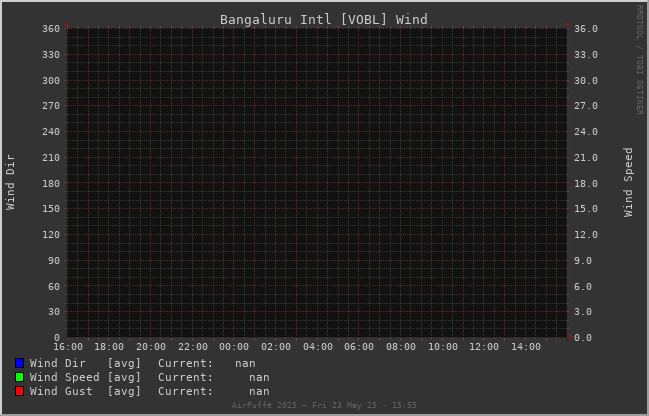This screenshot has height=416, width=649.
Task: Click the 33.0 wind speed axis value
Action: pos(586,55)
